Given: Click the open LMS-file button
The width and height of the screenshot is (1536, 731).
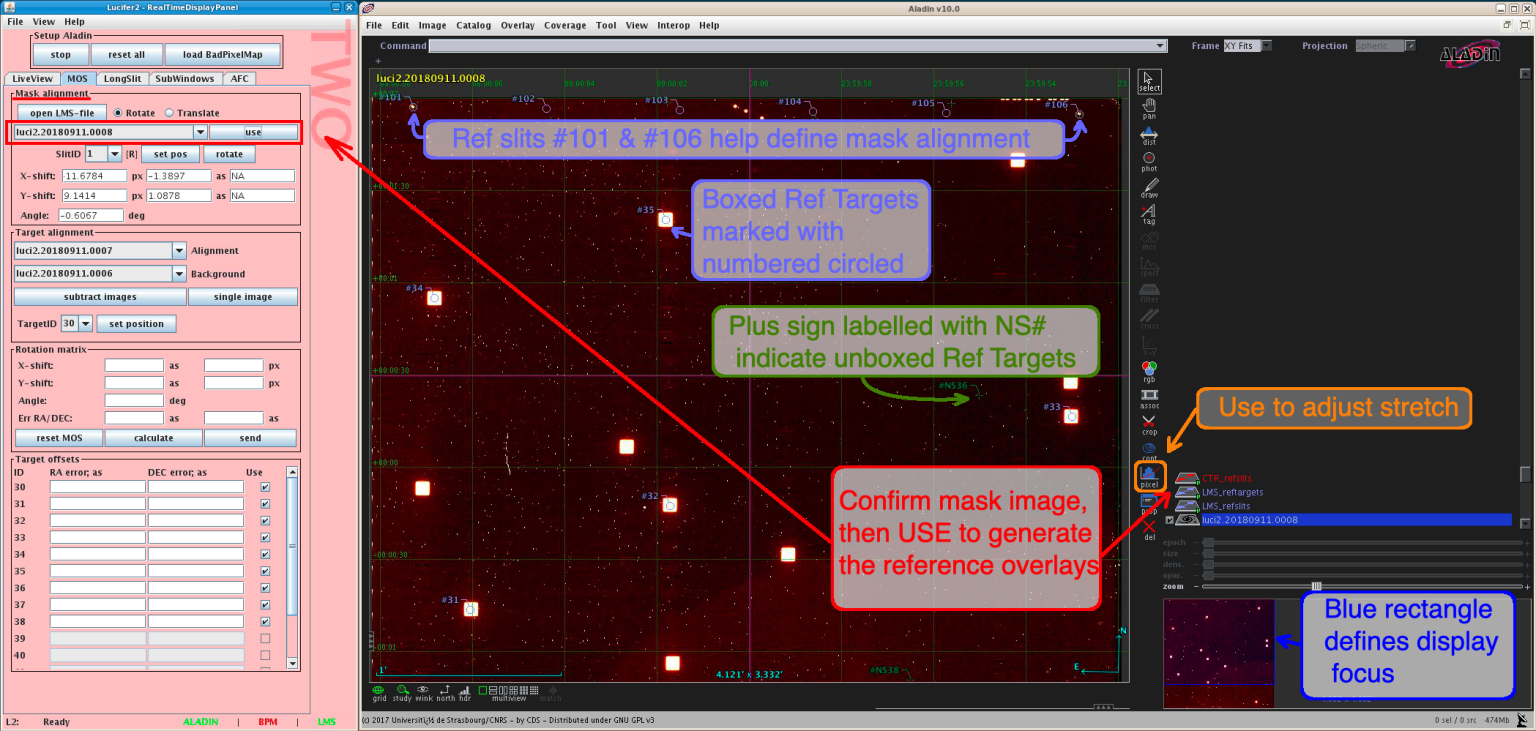Looking at the screenshot, I should (61, 113).
